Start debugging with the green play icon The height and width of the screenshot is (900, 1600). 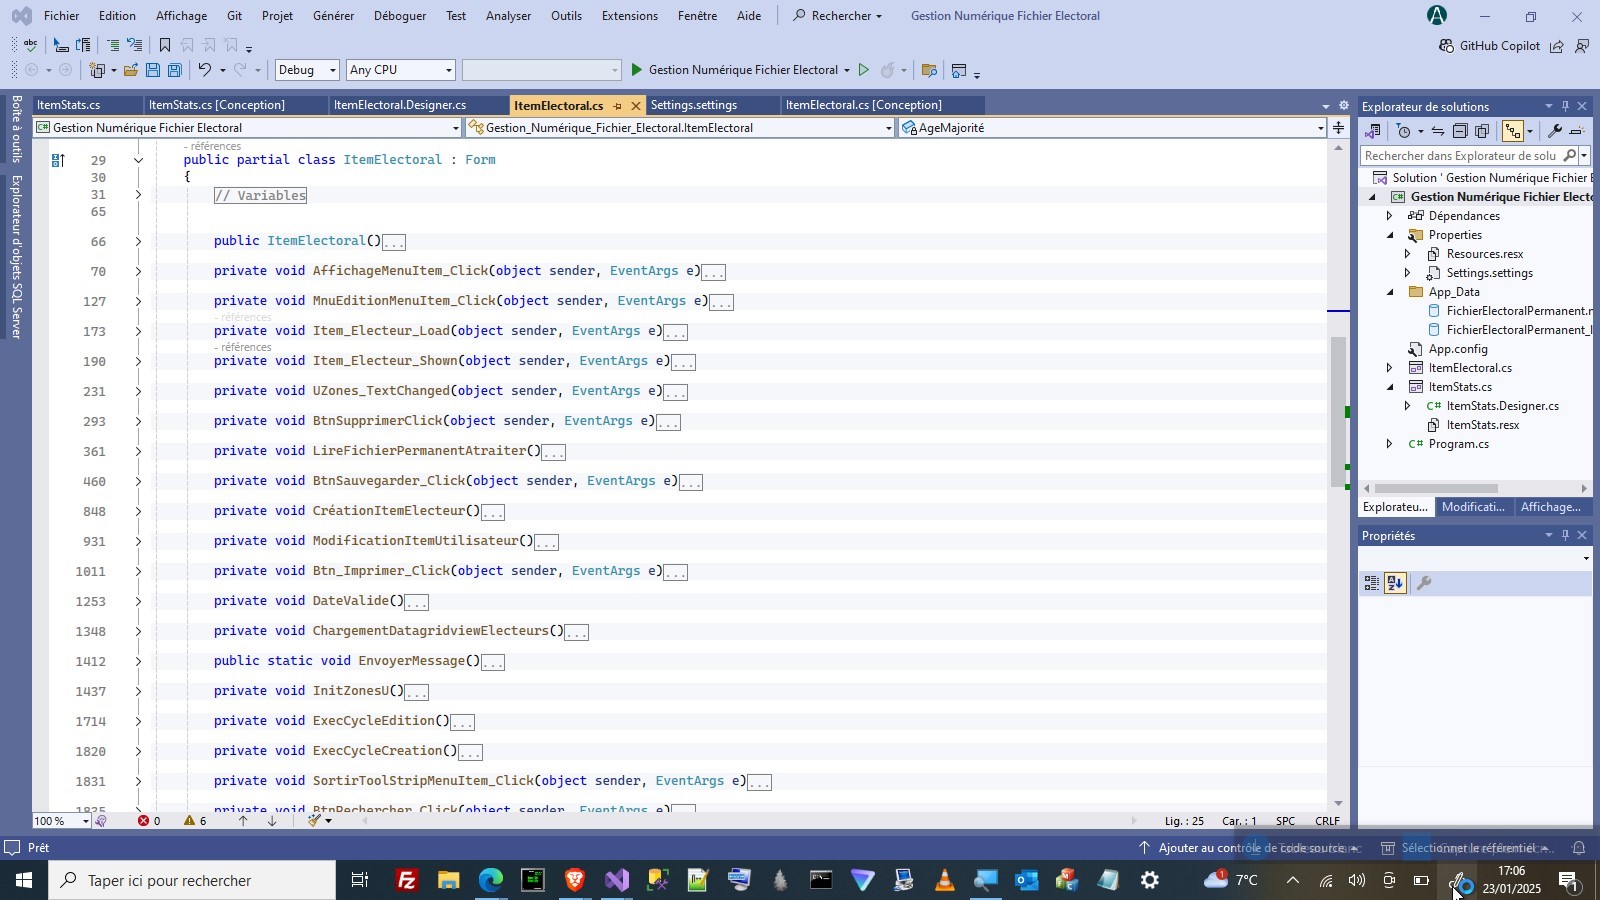coord(637,70)
